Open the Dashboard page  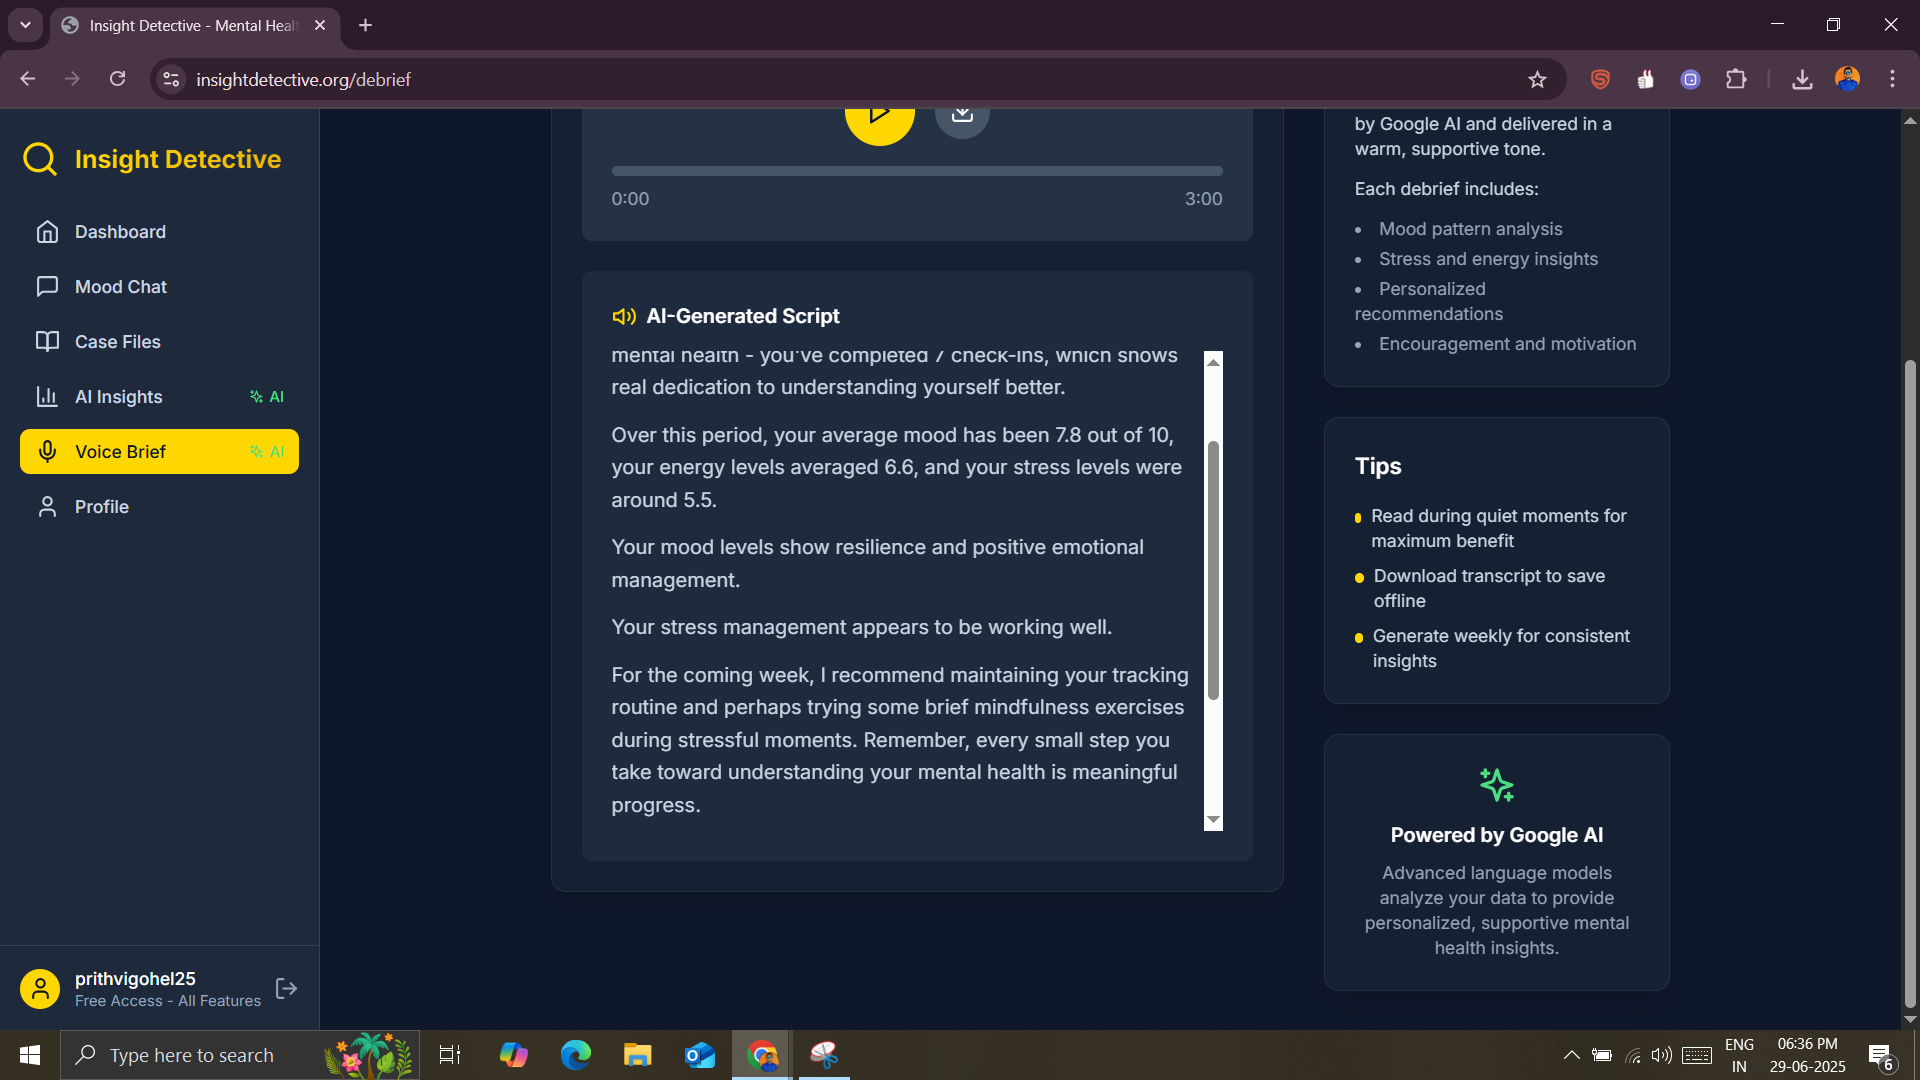120,232
